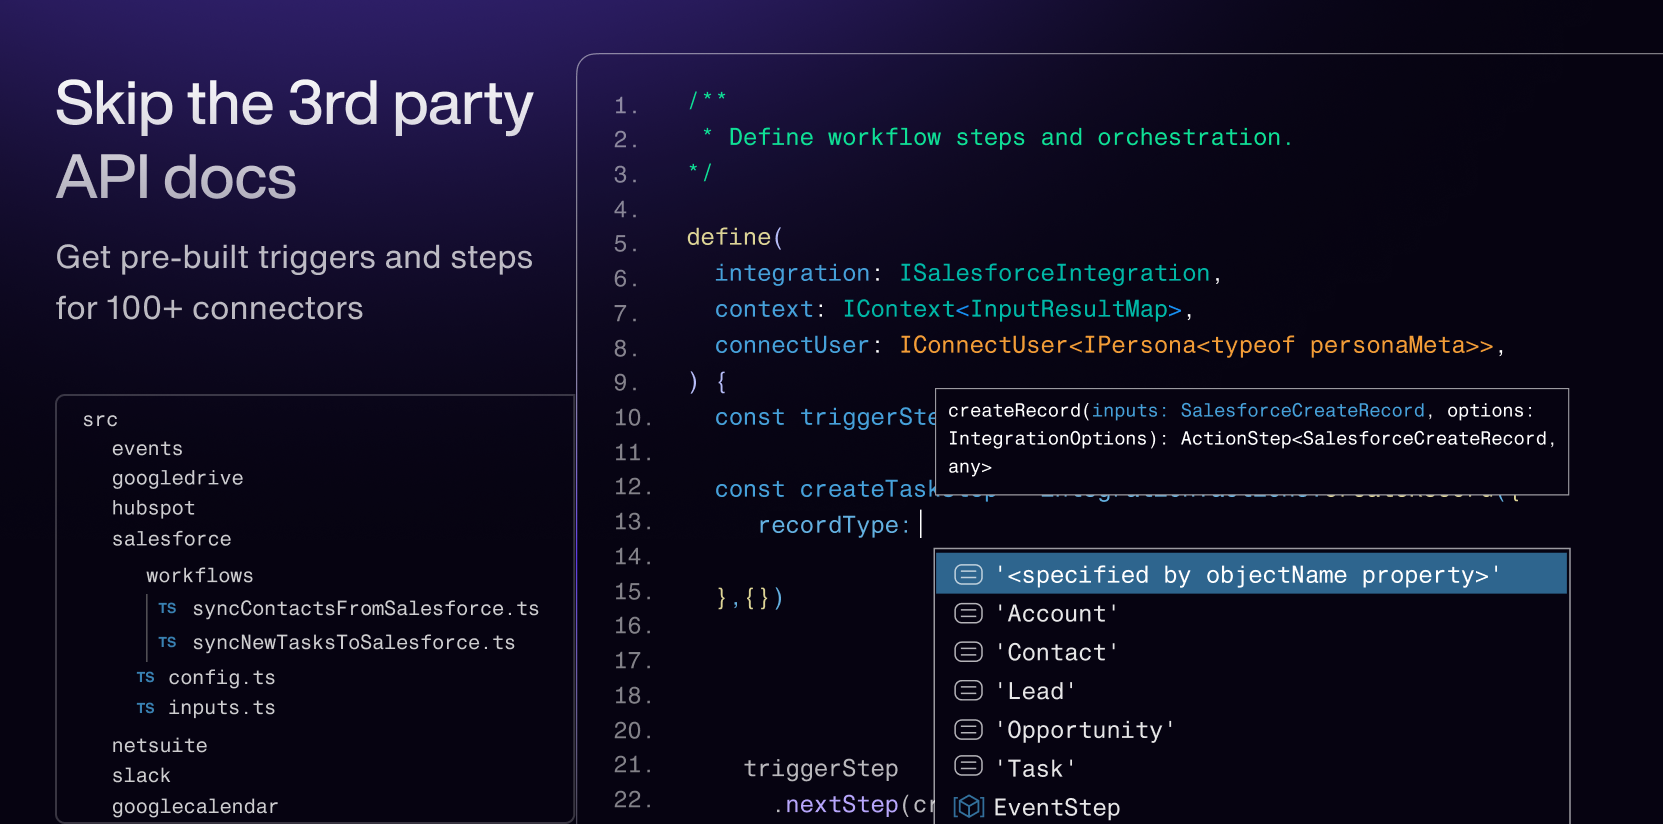Click const createTask declaration on line 12
The height and width of the screenshot is (824, 1663).
click(x=824, y=490)
